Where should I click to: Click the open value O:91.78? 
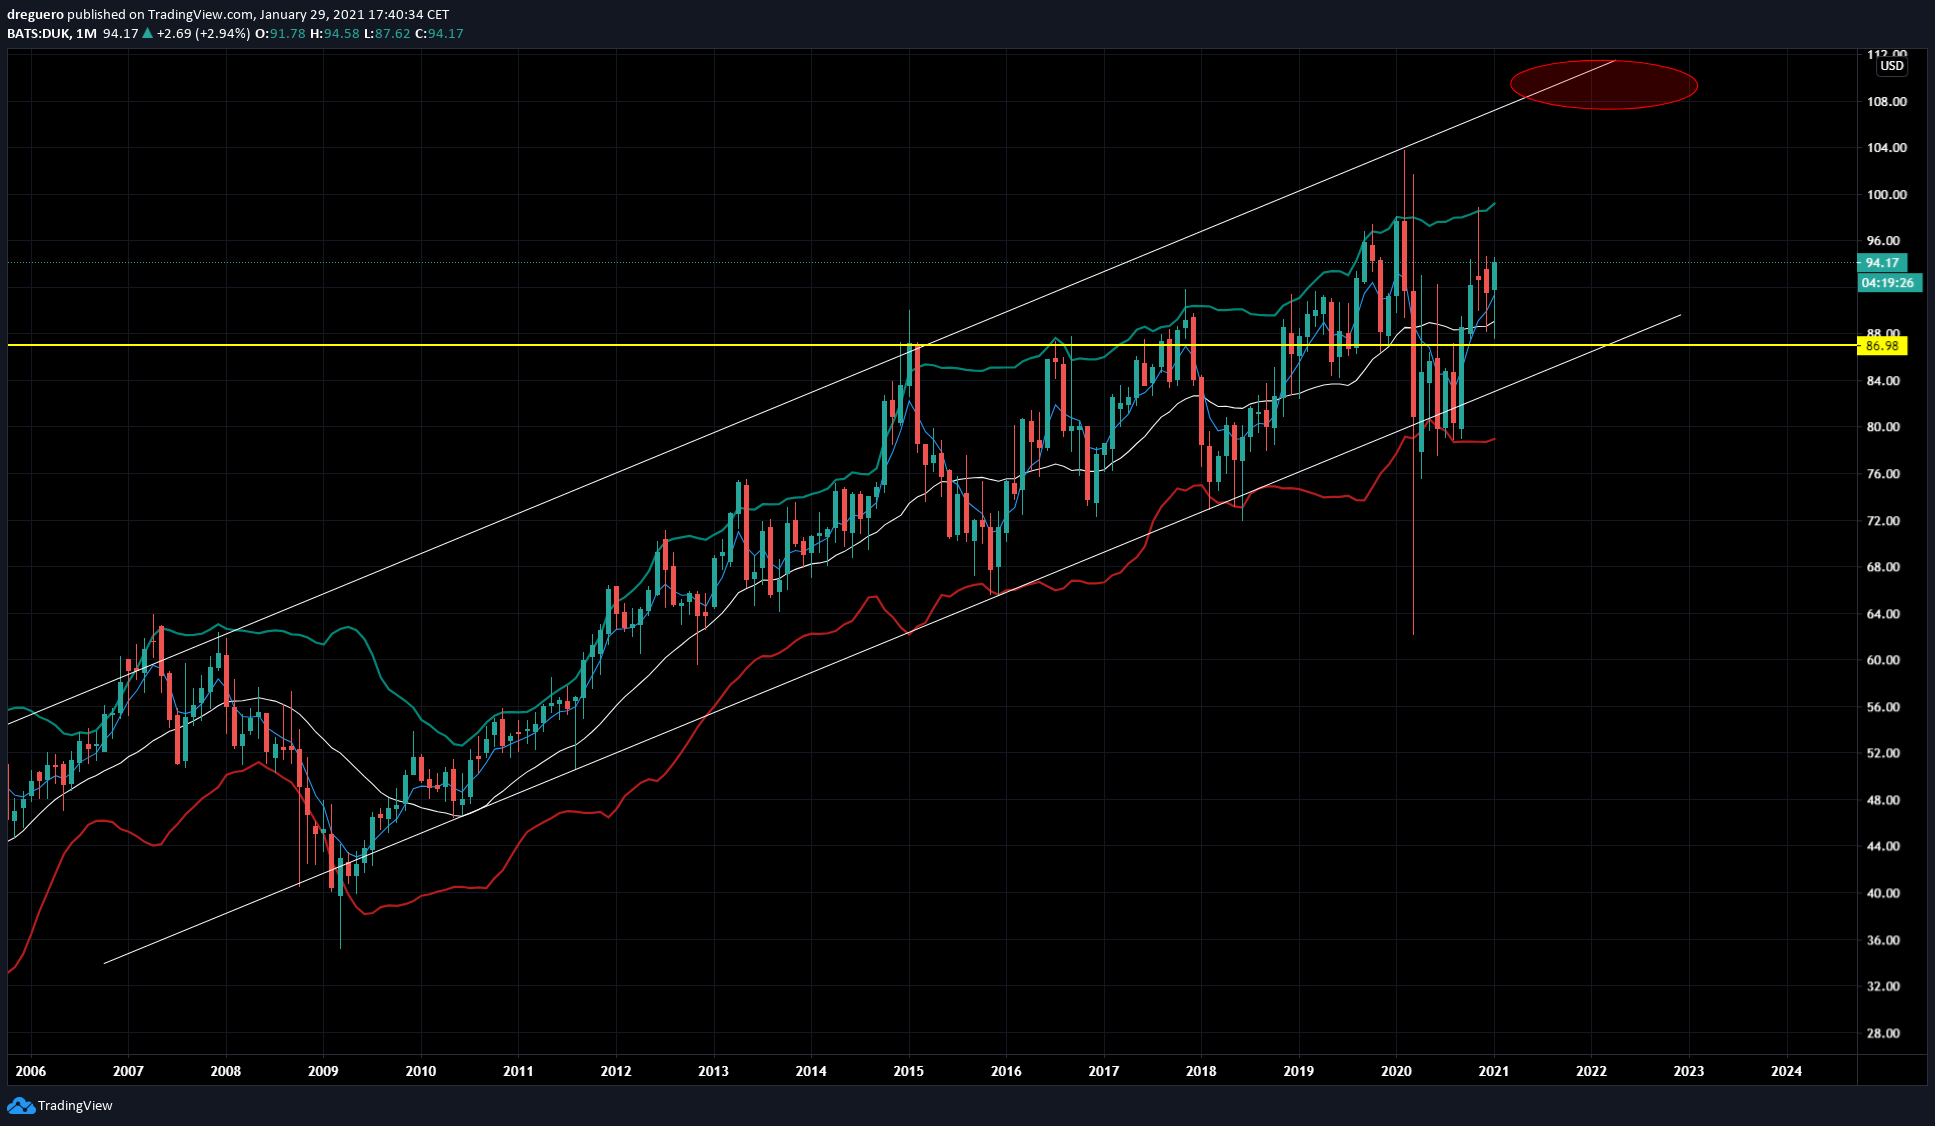point(281,33)
